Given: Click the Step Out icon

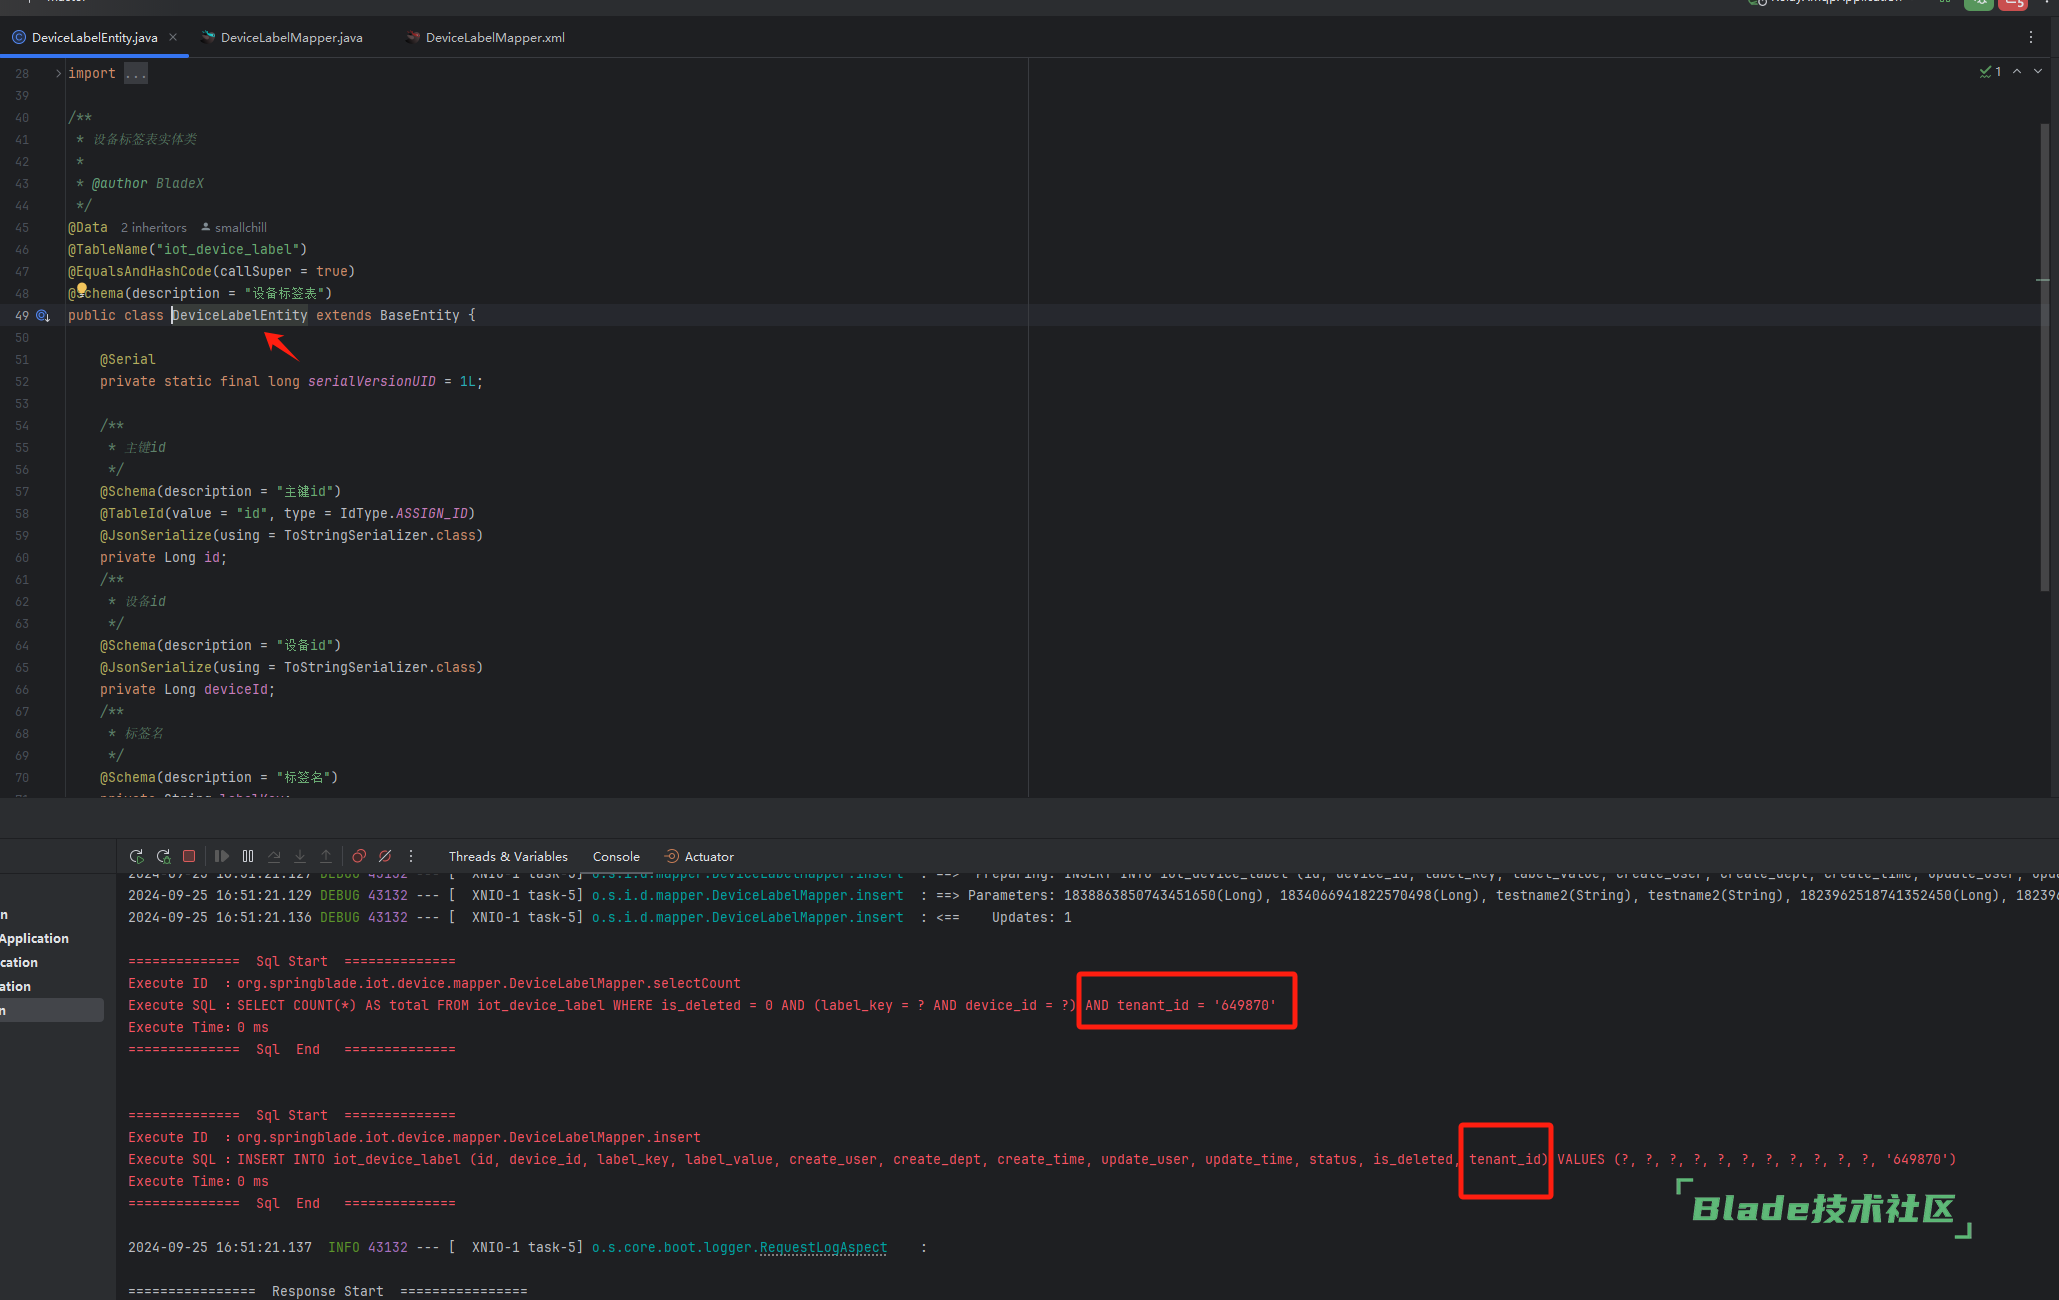Looking at the screenshot, I should pos(326,856).
